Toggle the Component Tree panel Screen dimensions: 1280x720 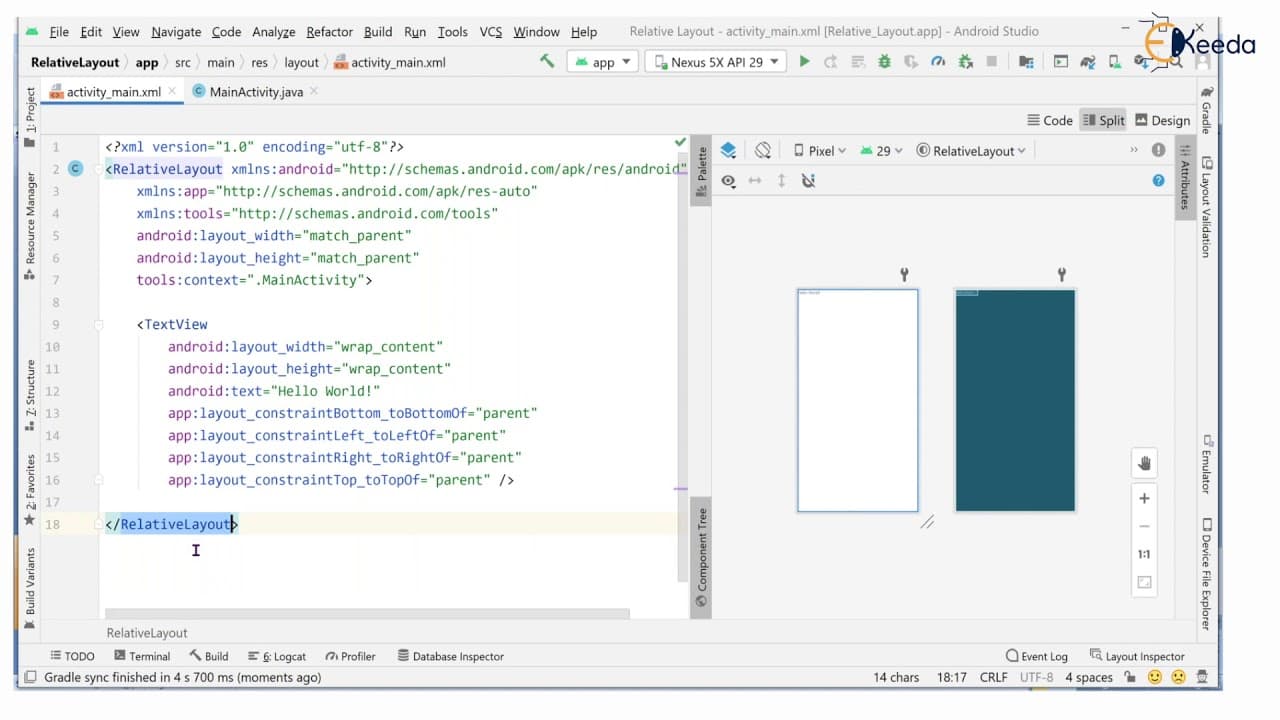pyautogui.click(x=701, y=557)
